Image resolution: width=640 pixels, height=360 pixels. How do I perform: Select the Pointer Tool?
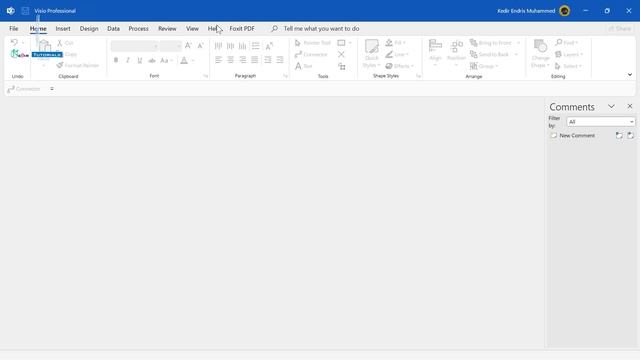(312, 43)
